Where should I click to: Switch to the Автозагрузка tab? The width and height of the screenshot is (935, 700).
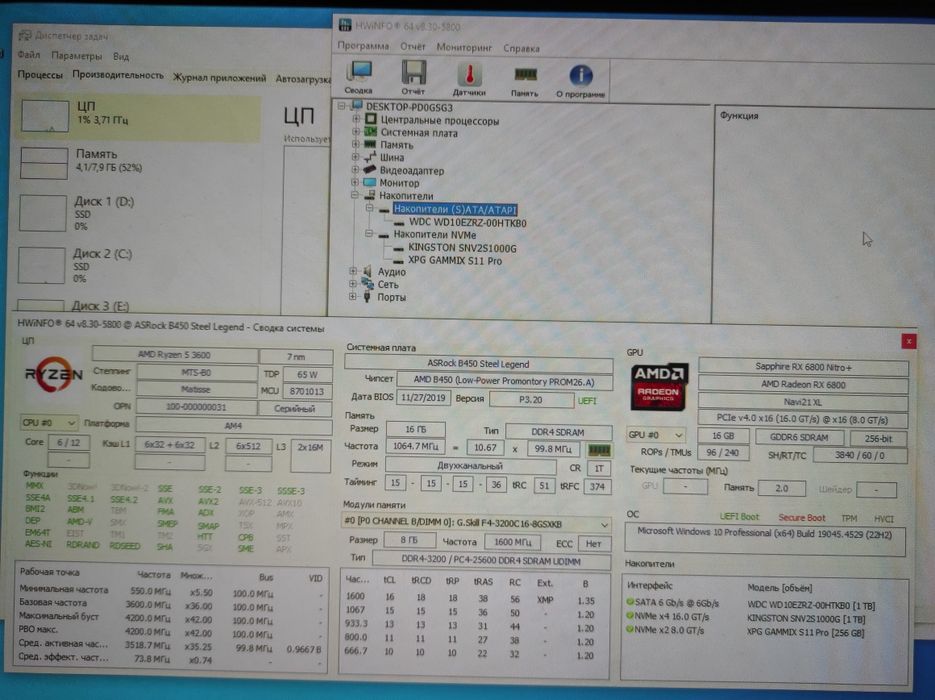click(303, 79)
